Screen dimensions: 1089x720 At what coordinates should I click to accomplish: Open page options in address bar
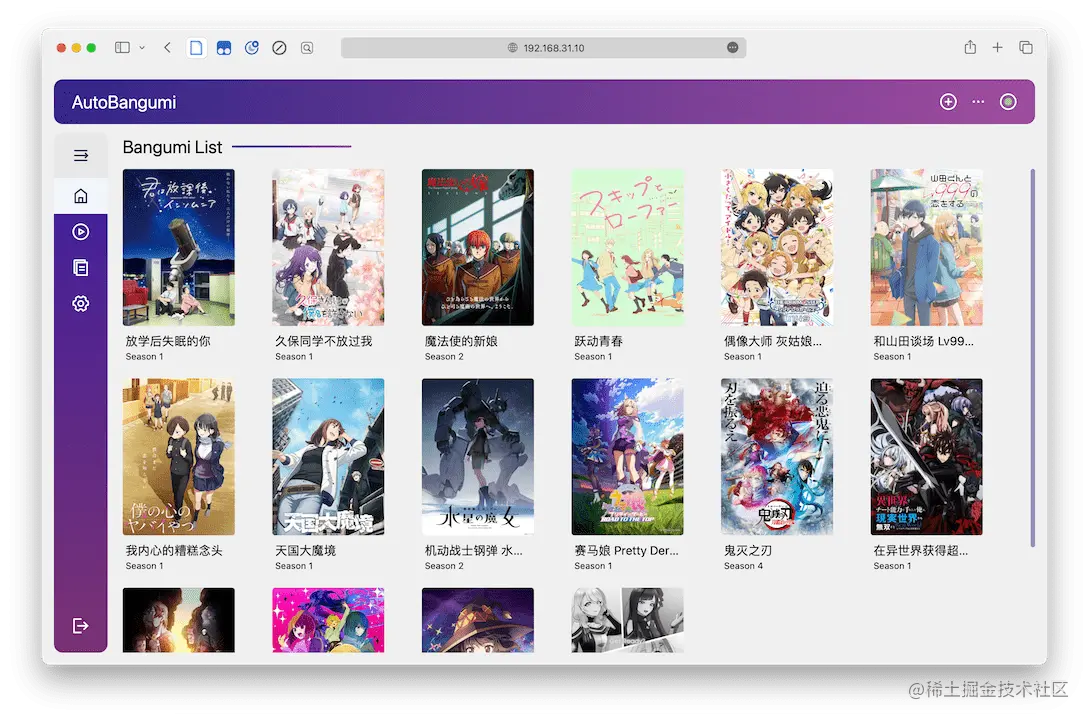pos(732,47)
